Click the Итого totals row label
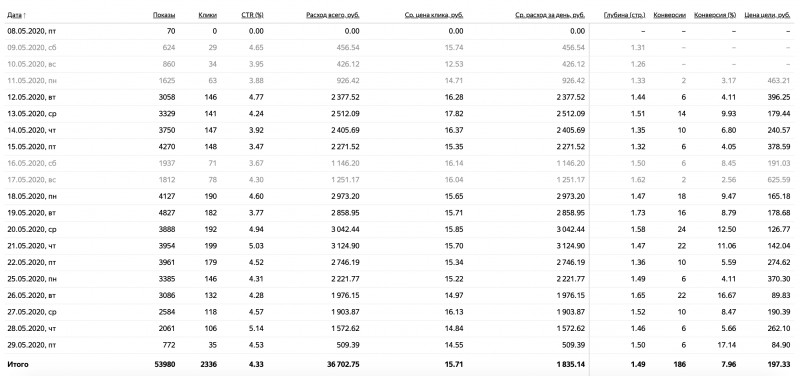This screenshot has height=376, width=800. [17, 364]
